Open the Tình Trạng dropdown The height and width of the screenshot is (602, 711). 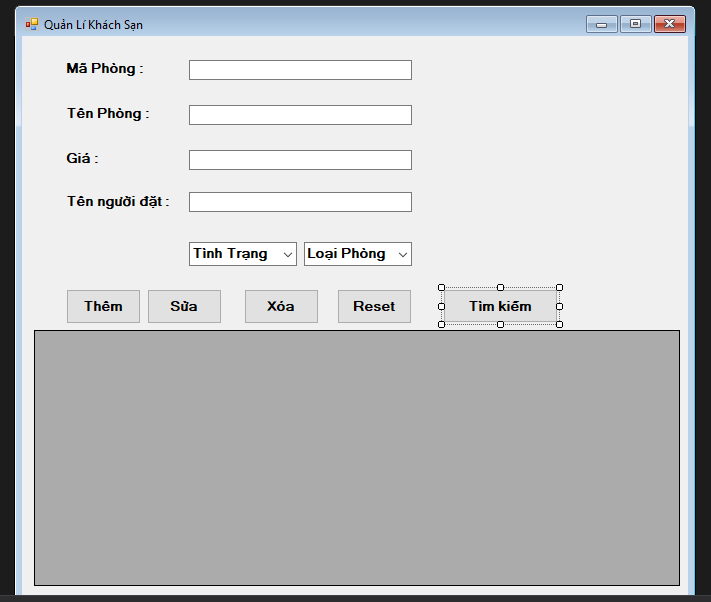243,254
